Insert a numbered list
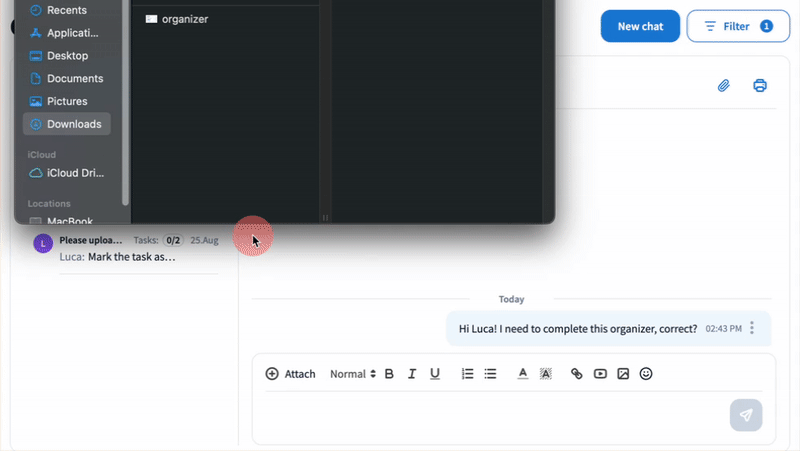 click(467, 374)
